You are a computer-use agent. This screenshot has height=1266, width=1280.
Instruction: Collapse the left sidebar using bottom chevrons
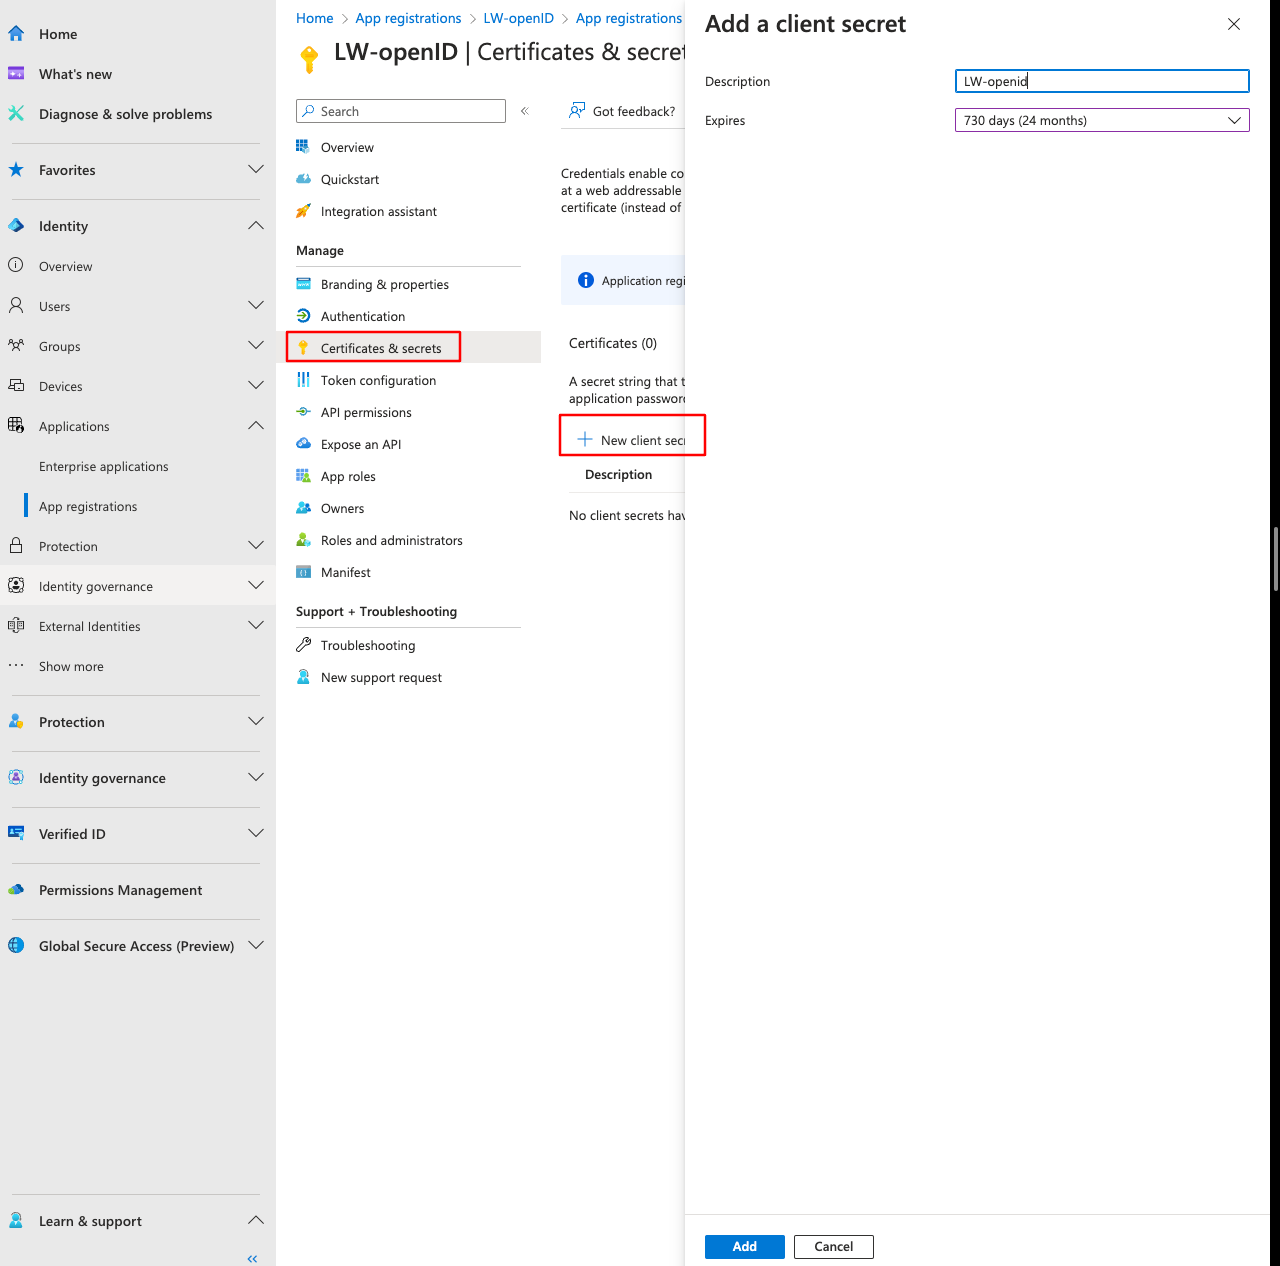click(252, 1259)
